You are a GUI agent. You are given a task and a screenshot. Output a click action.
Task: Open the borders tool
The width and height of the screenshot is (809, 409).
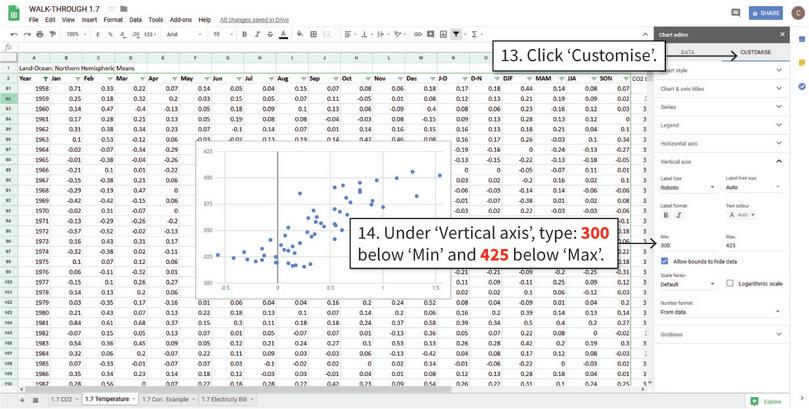313,35
